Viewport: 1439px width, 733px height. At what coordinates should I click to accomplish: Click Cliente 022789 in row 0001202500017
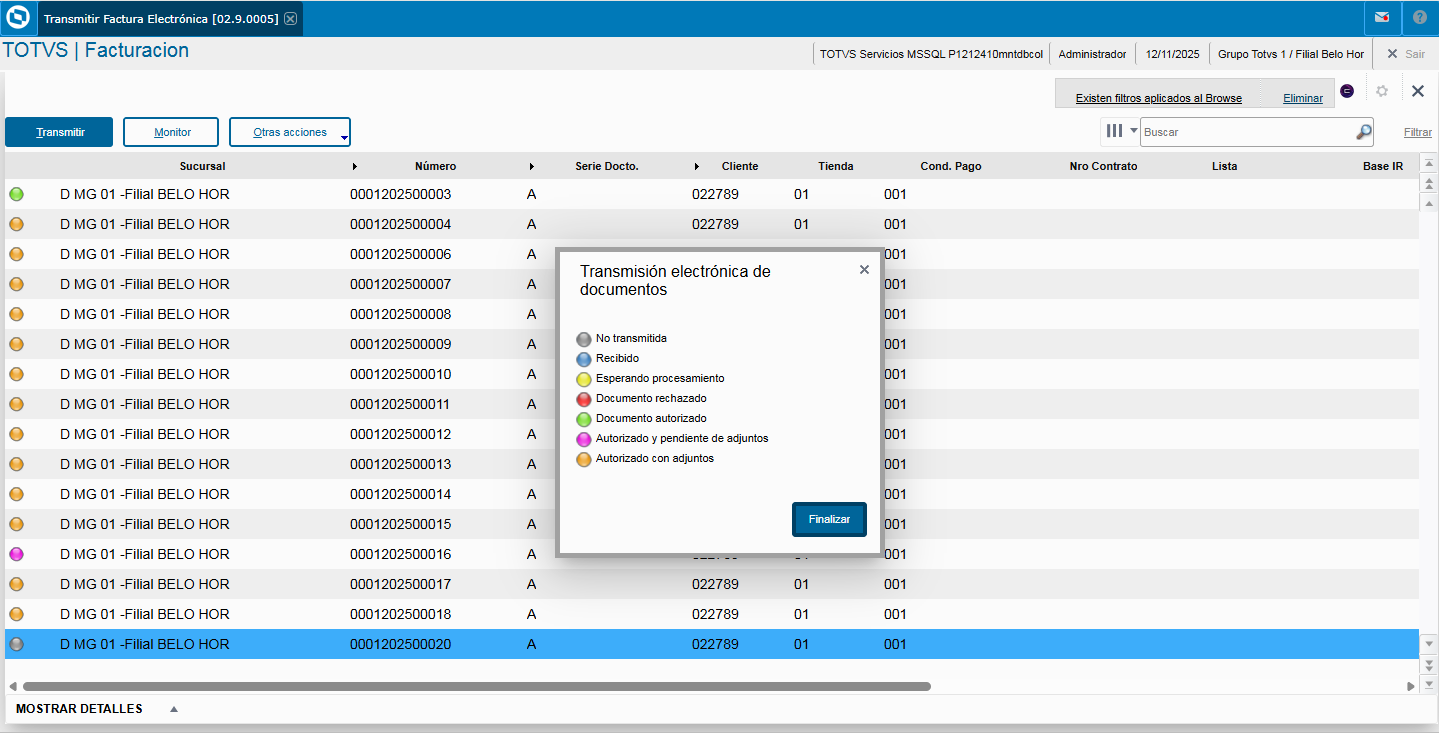(715, 584)
